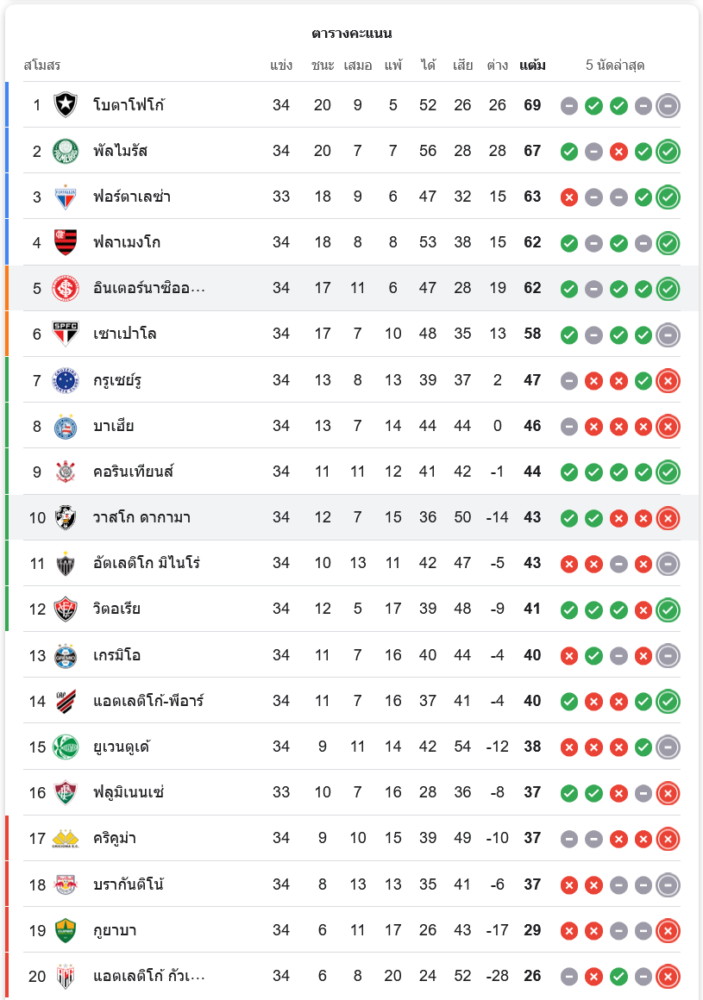Click the Corinthians team logo
This screenshot has width=703, height=1000.
pos(65,471)
